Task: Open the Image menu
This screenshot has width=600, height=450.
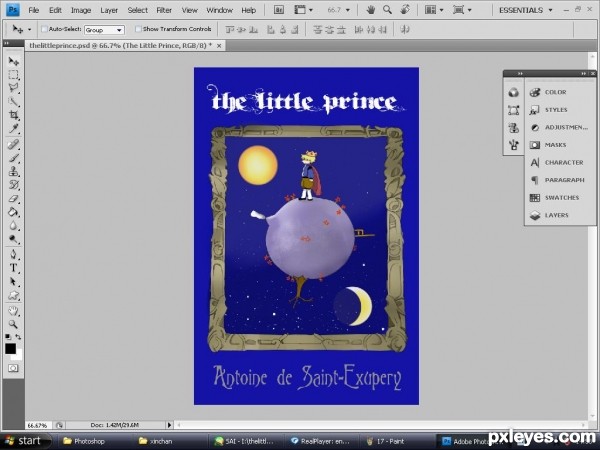Action: (81, 10)
